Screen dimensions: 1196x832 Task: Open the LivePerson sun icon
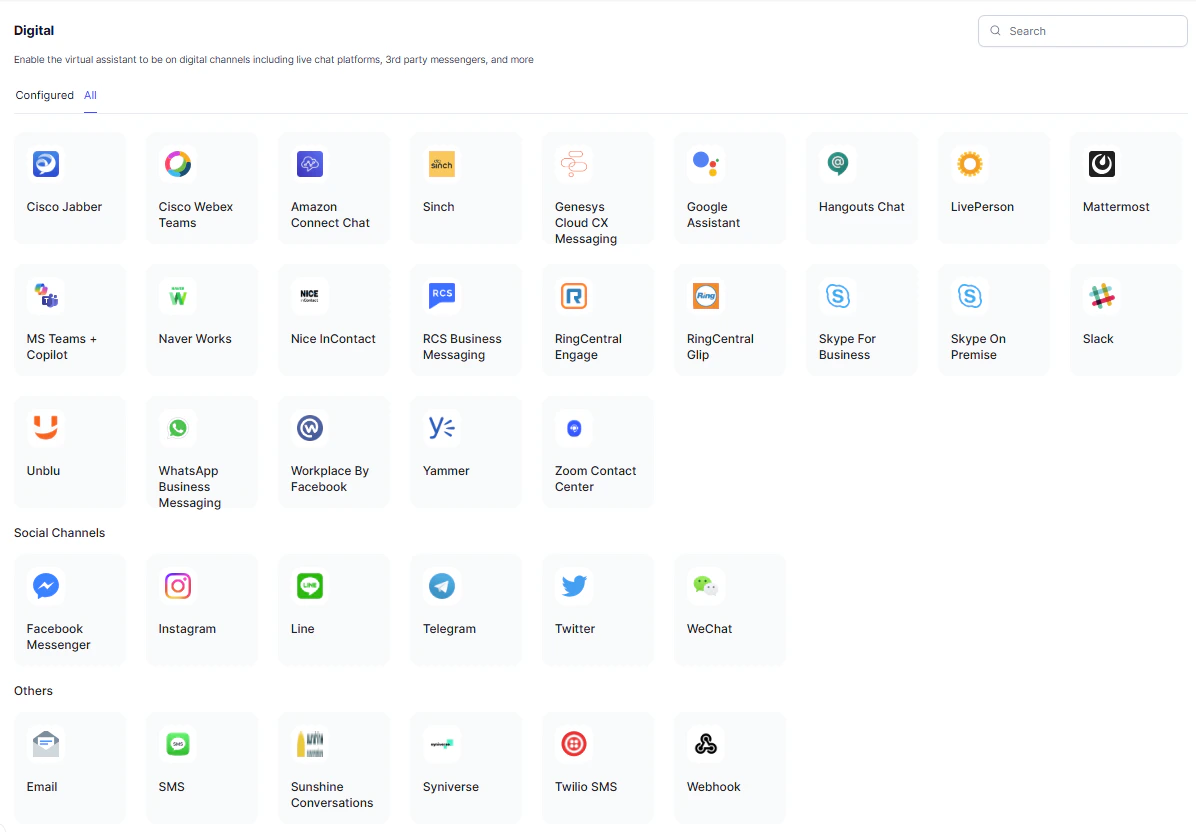coord(969,164)
